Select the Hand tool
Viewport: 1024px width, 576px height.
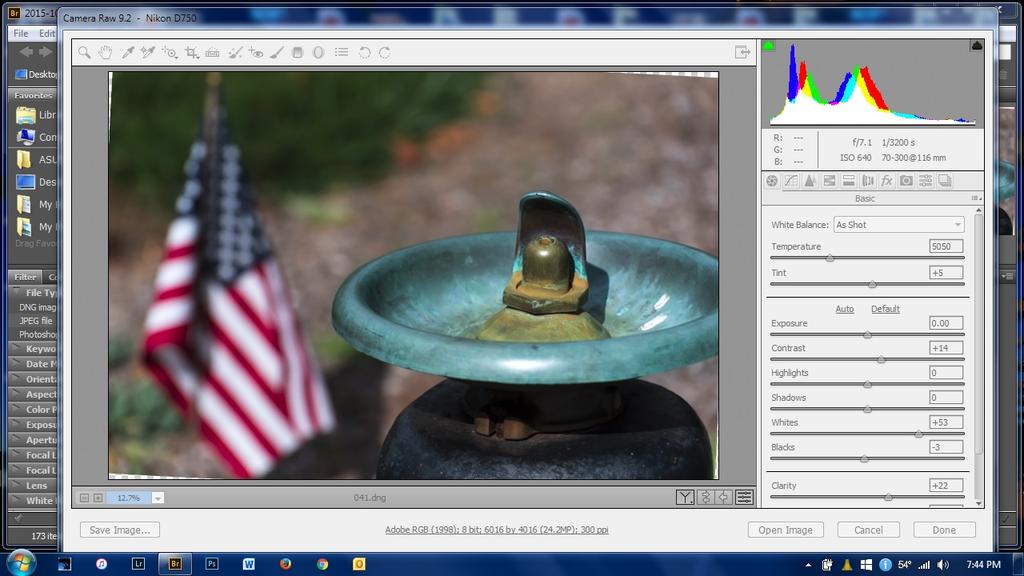(x=105, y=52)
